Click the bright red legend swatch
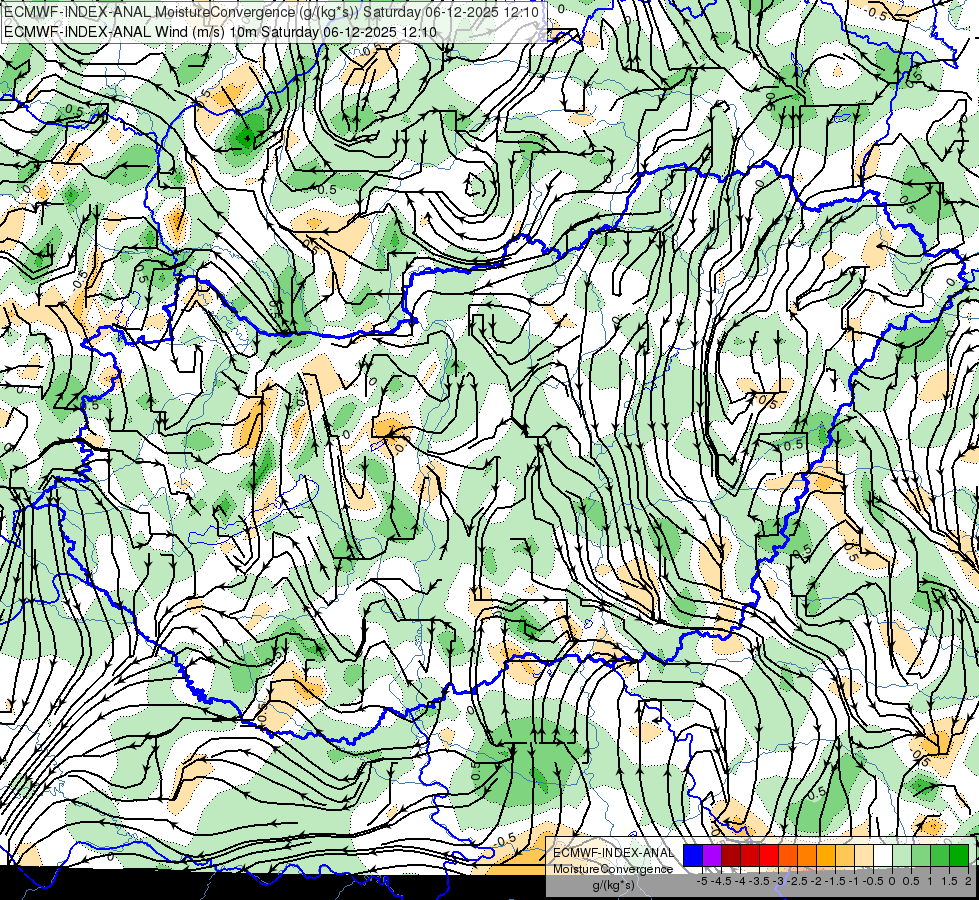The height and width of the screenshot is (900, 979). 769,855
